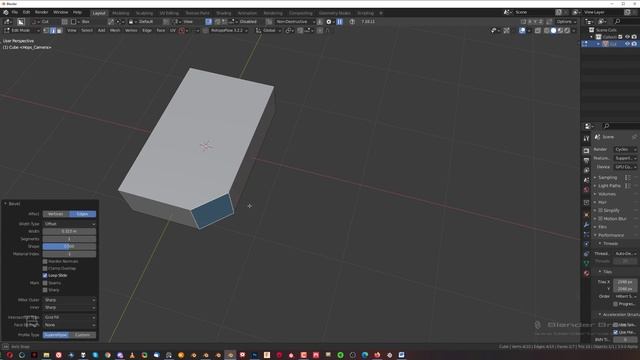Image resolution: width=640 pixels, height=360 pixels.
Task: Enable Clamp Overlap checkbox
Action: [45, 269]
